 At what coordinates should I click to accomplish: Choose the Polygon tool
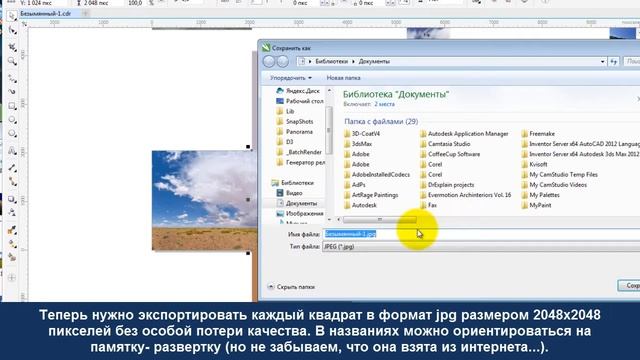pyautogui.click(x=12, y=133)
